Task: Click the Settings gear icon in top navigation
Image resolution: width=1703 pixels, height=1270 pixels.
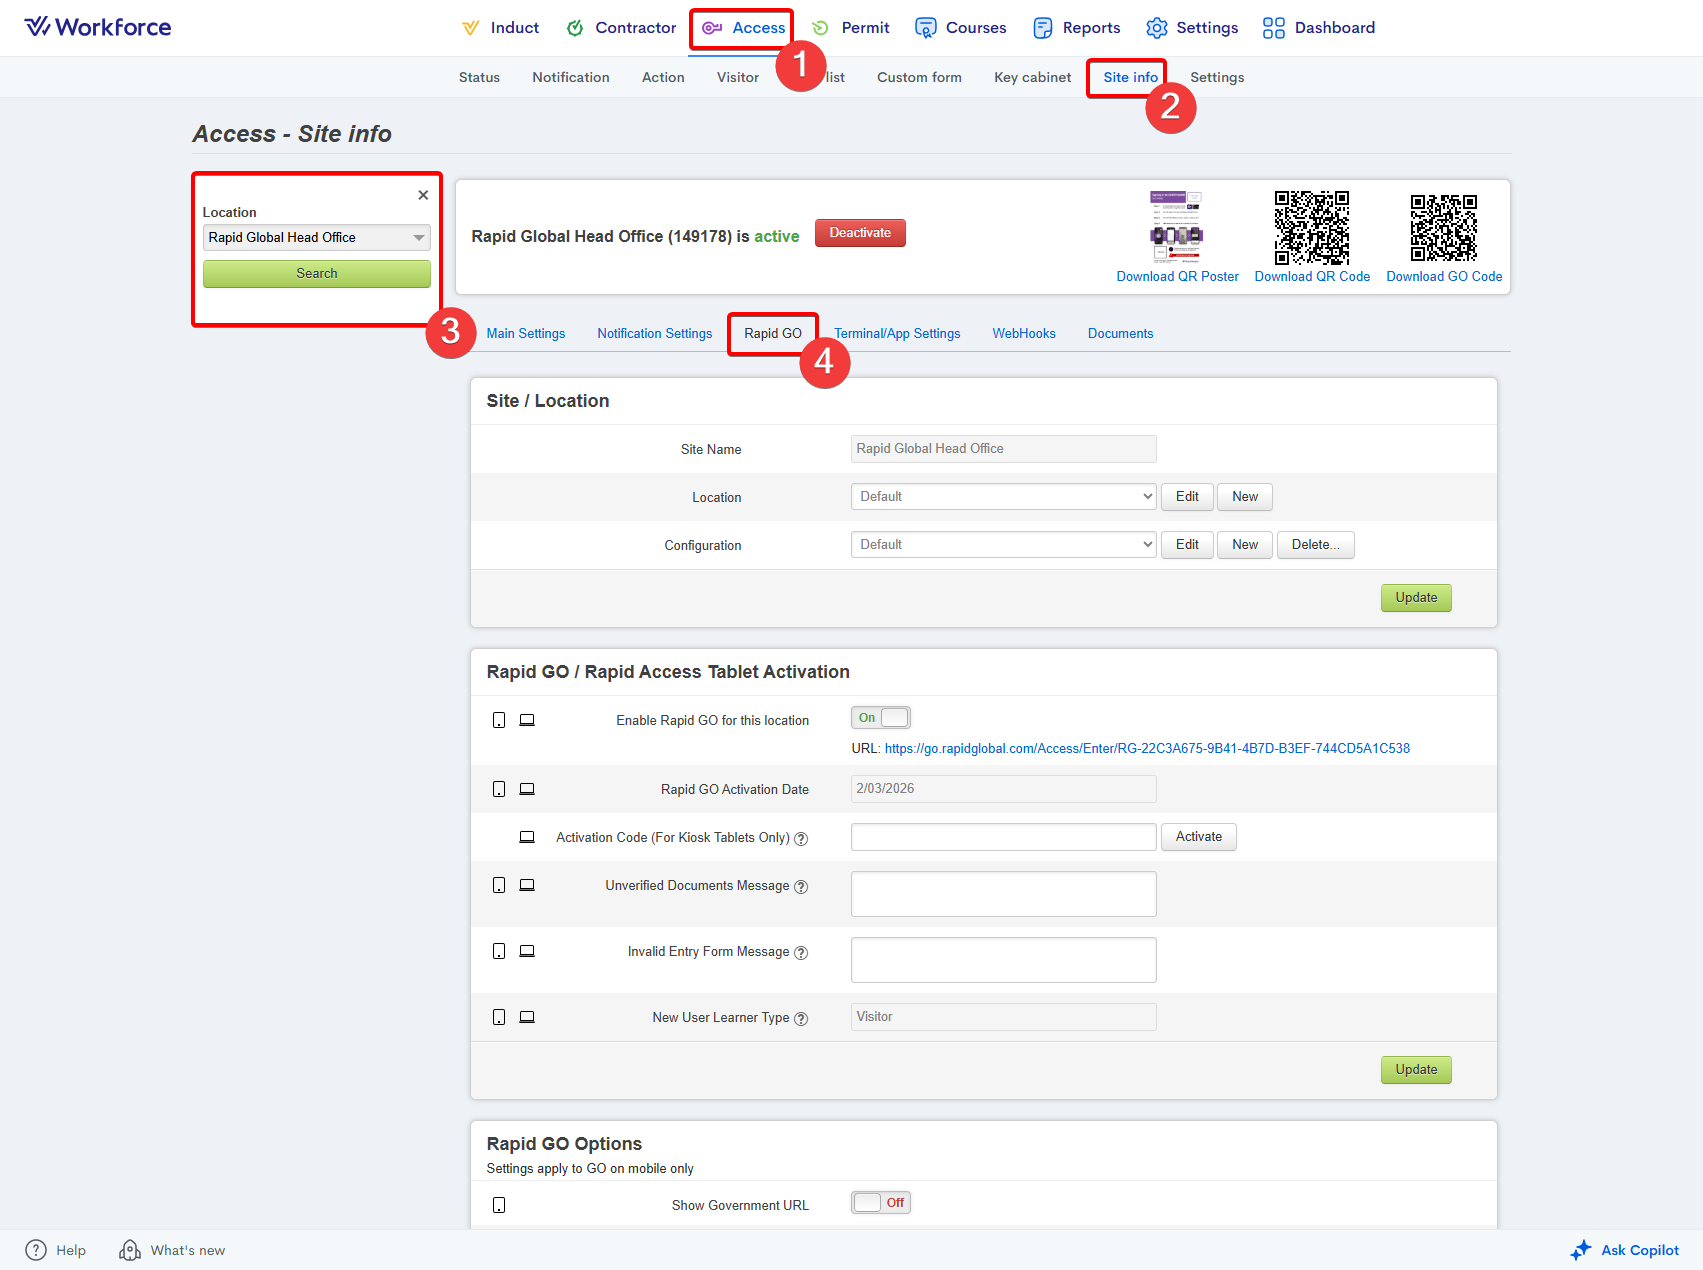Action: [1156, 28]
